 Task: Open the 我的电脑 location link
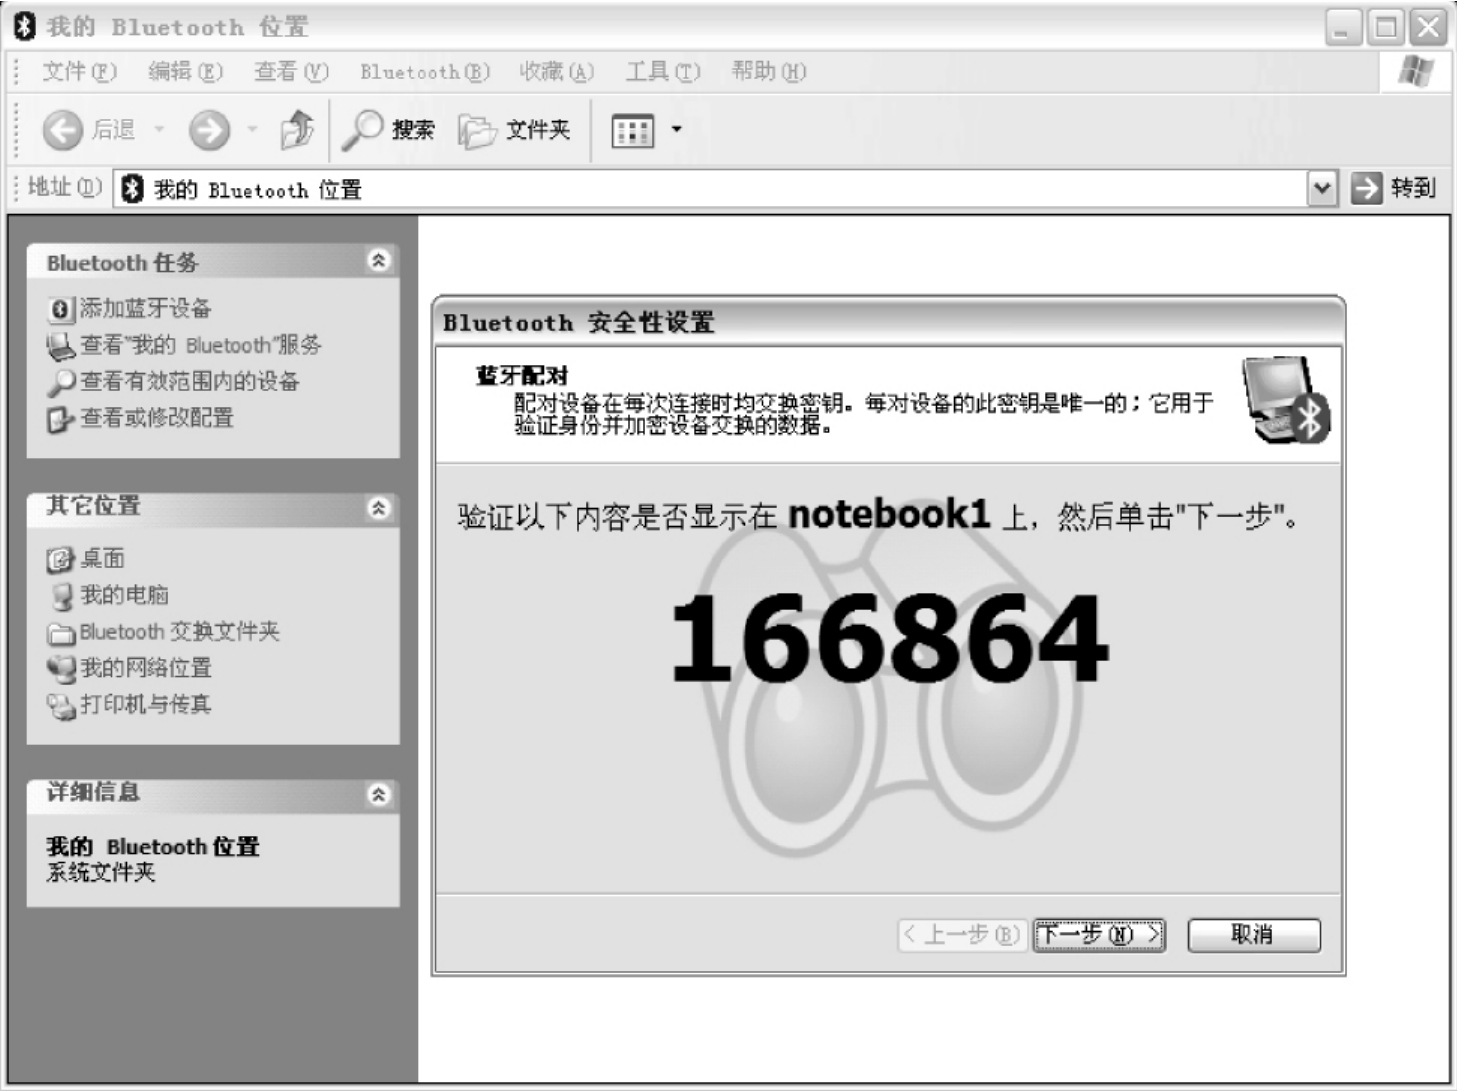124,595
